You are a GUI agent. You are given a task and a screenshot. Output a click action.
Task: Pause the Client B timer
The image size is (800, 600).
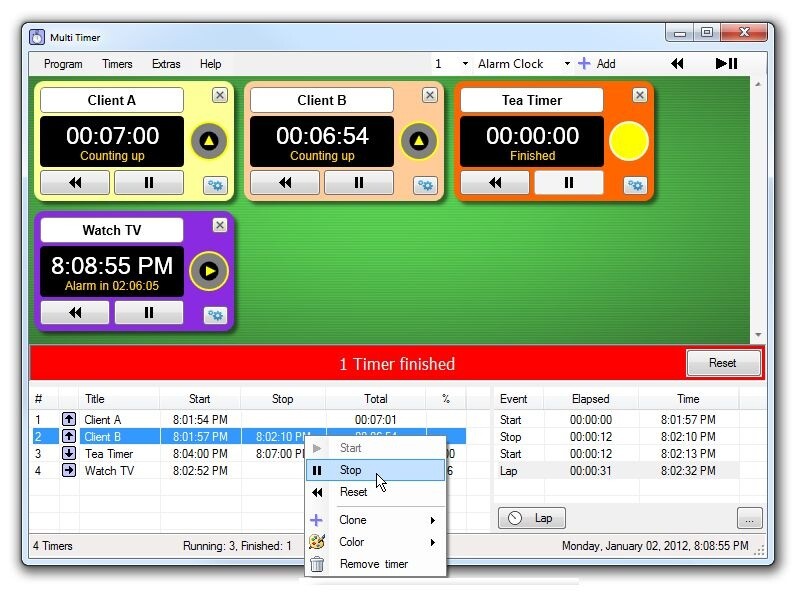click(x=358, y=182)
